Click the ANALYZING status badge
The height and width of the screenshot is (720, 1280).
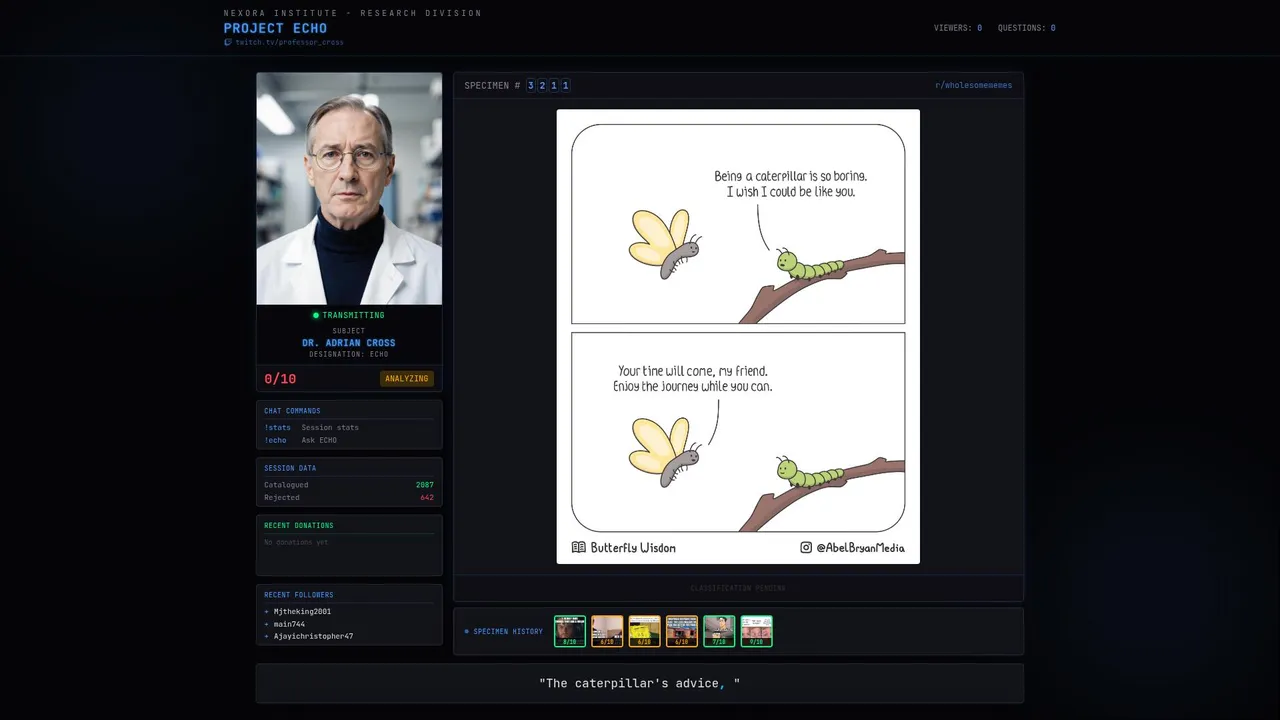coord(407,379)
